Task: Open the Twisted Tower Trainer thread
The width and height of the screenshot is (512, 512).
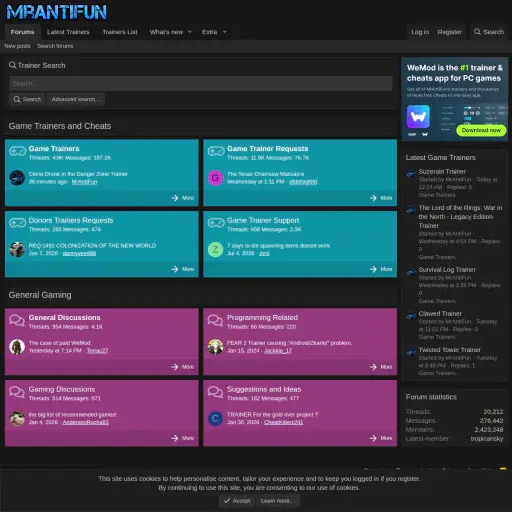Action: tap(450, 350)
